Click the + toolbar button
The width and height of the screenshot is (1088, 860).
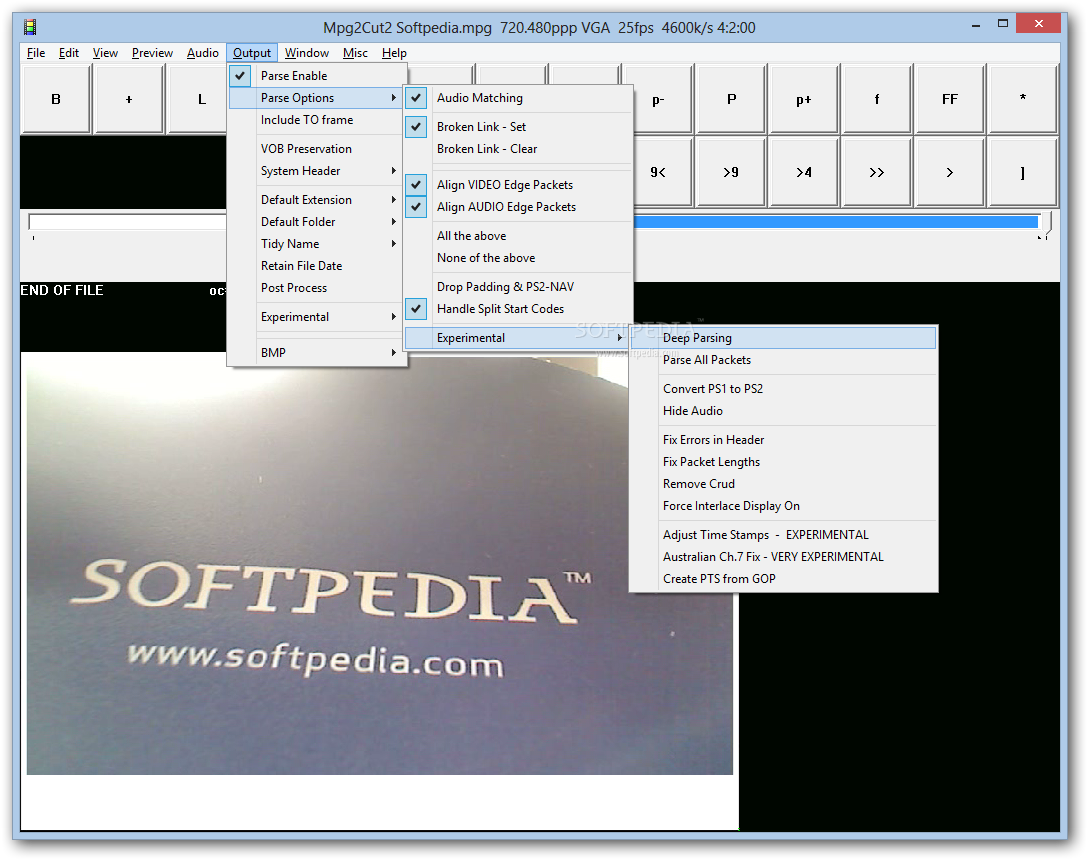pos(129,99)
